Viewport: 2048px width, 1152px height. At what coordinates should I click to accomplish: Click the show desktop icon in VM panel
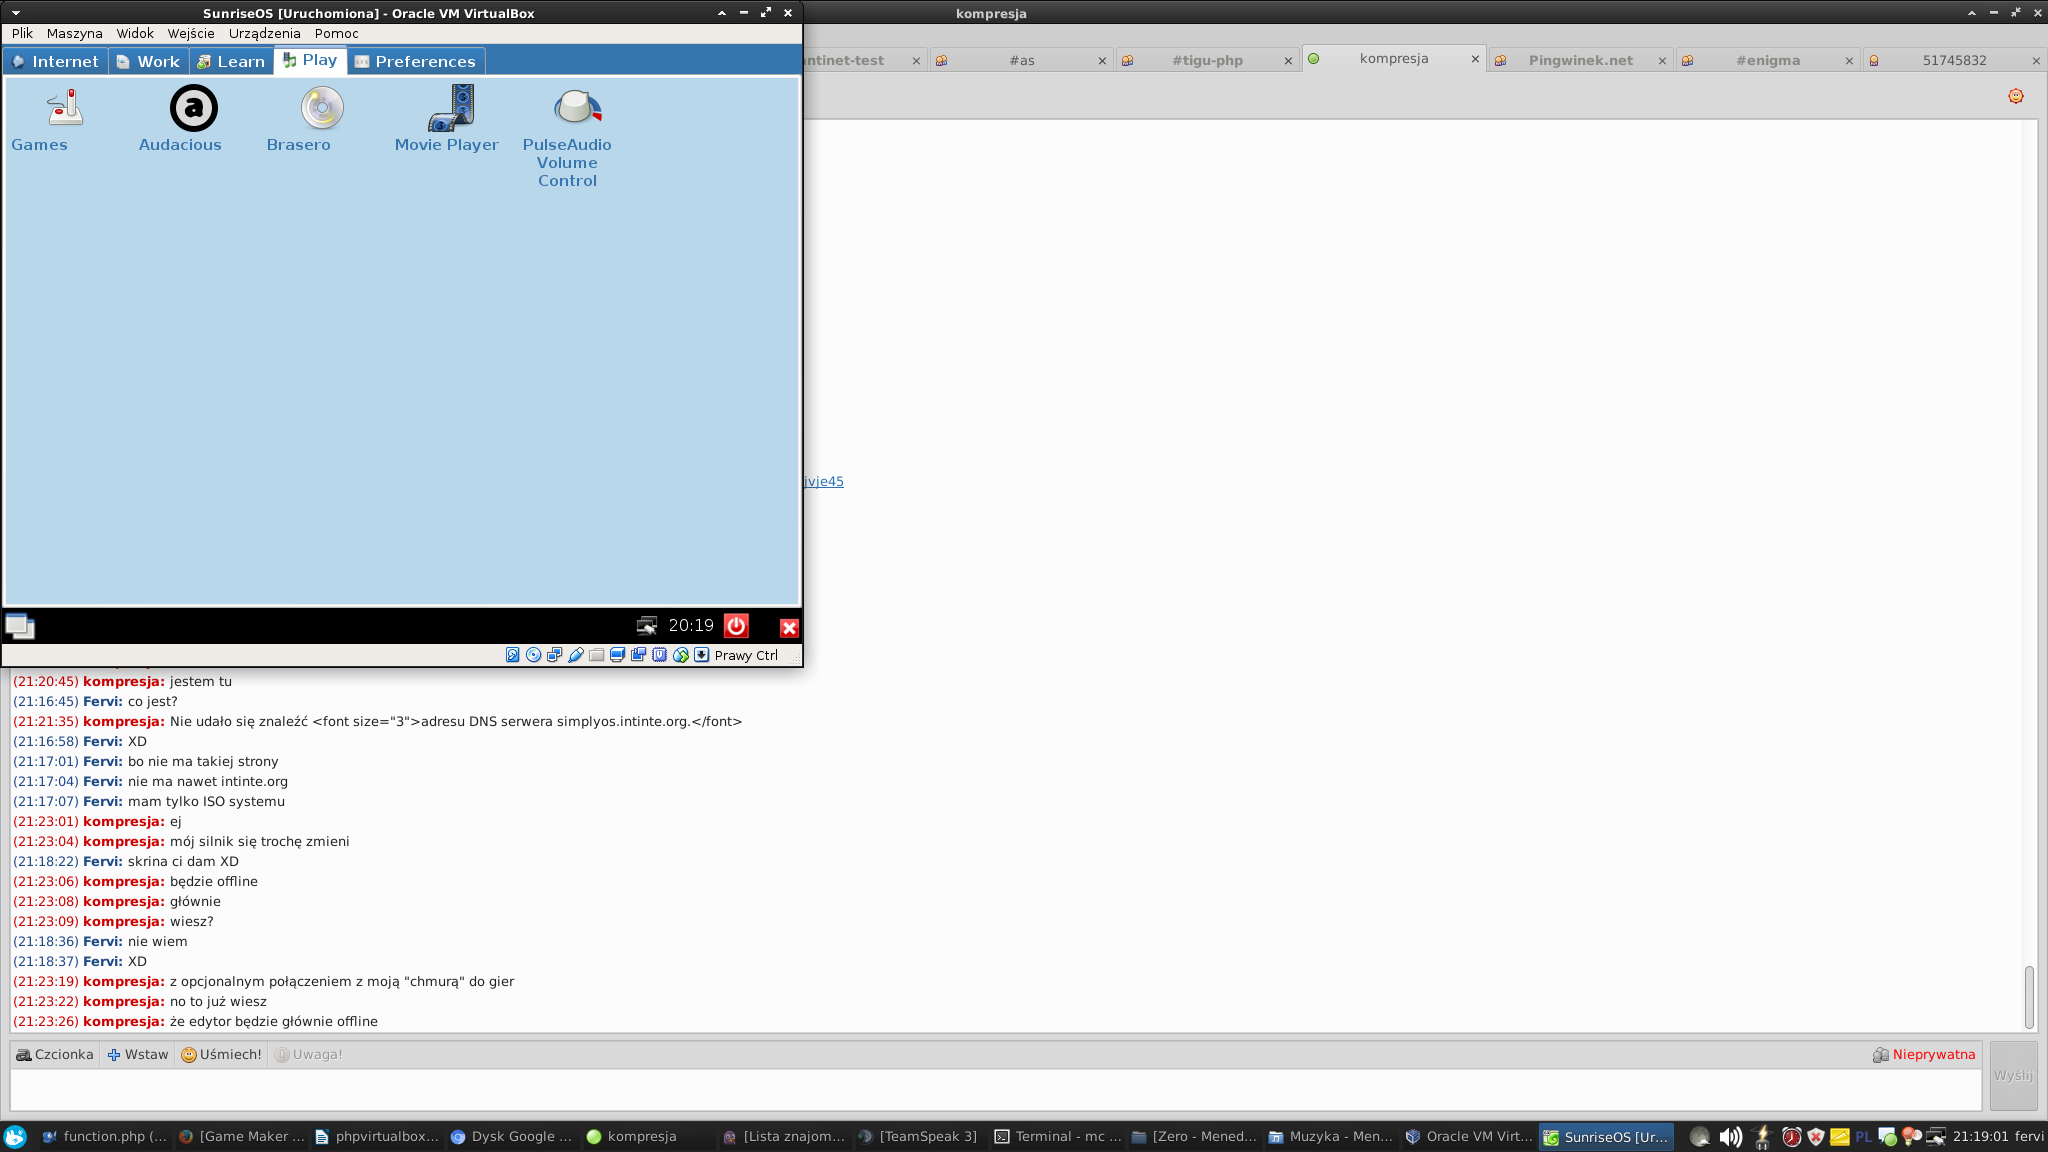click(20, 627)
